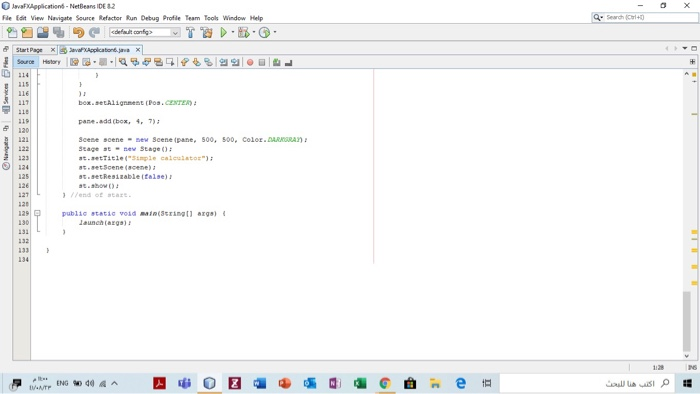
Task: Click the Save All toolbar icon
Action: tap(58, 32)
